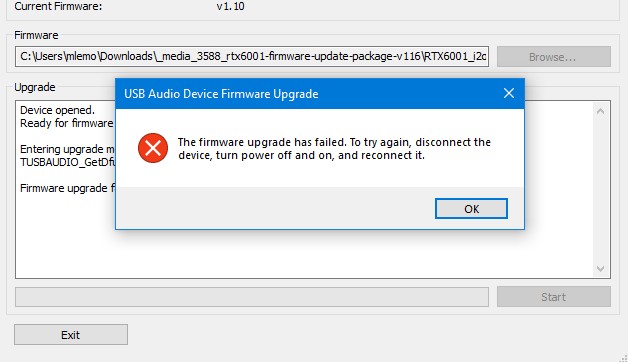Close the USB Audio Device Firmware Upgrade dialog
This screenshot has height=362, width=628.
tap(509, 93)
